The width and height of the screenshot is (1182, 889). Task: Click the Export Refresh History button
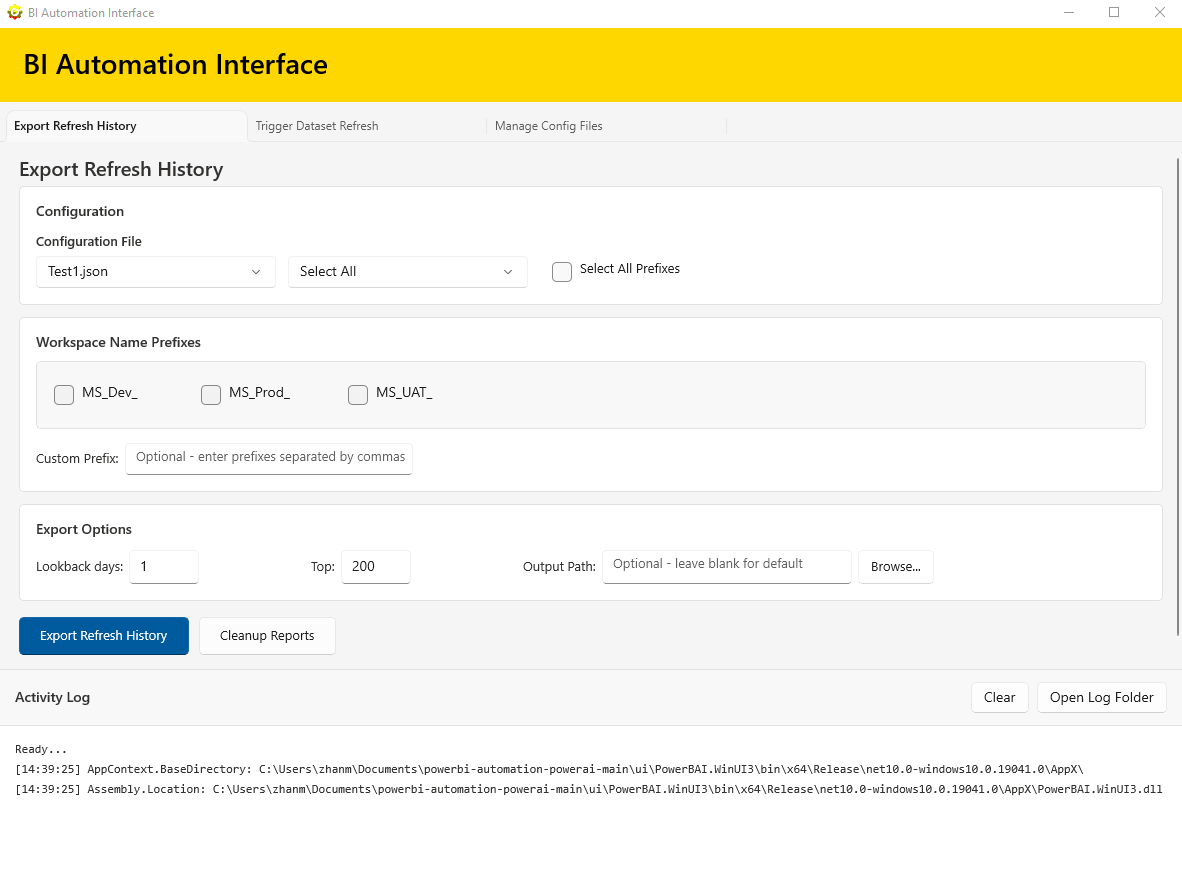coord(103,635)
